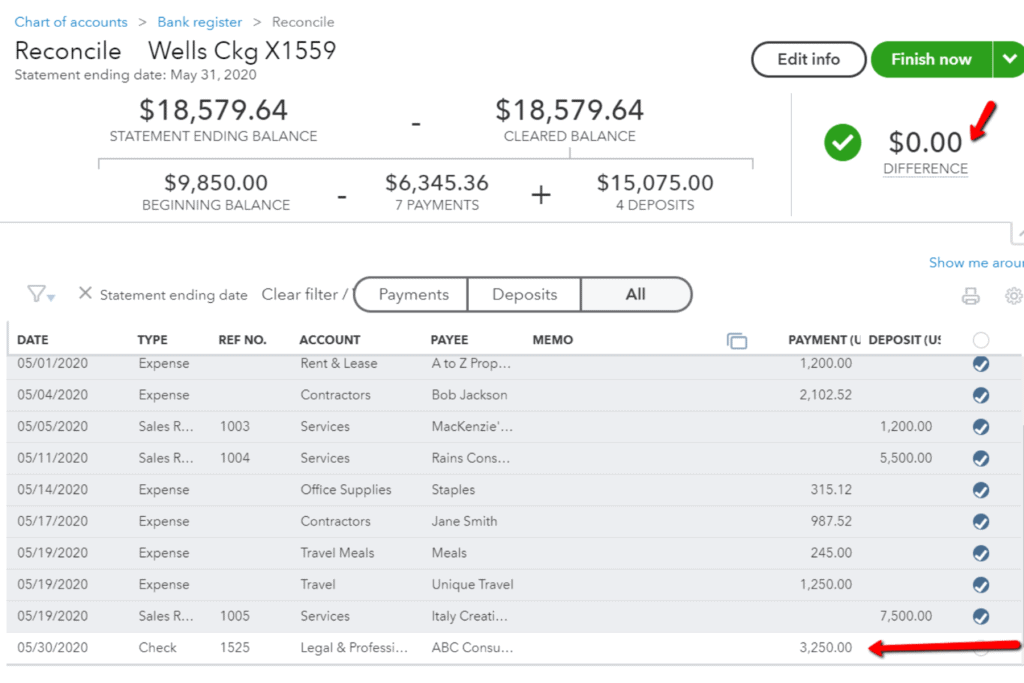The image size is (1024, 683).
Task: Open the settings gear icon
Action: [x=1013, y=296]
